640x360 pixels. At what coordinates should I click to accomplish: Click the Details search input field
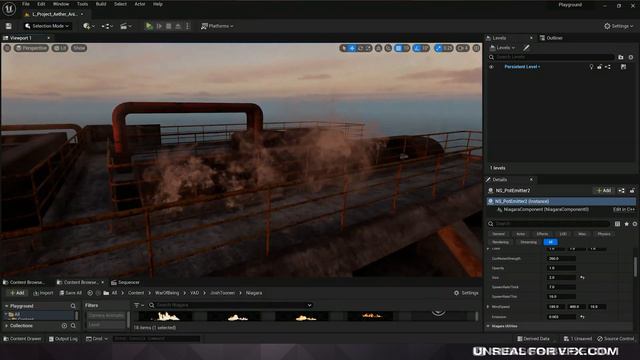[552, 224]
